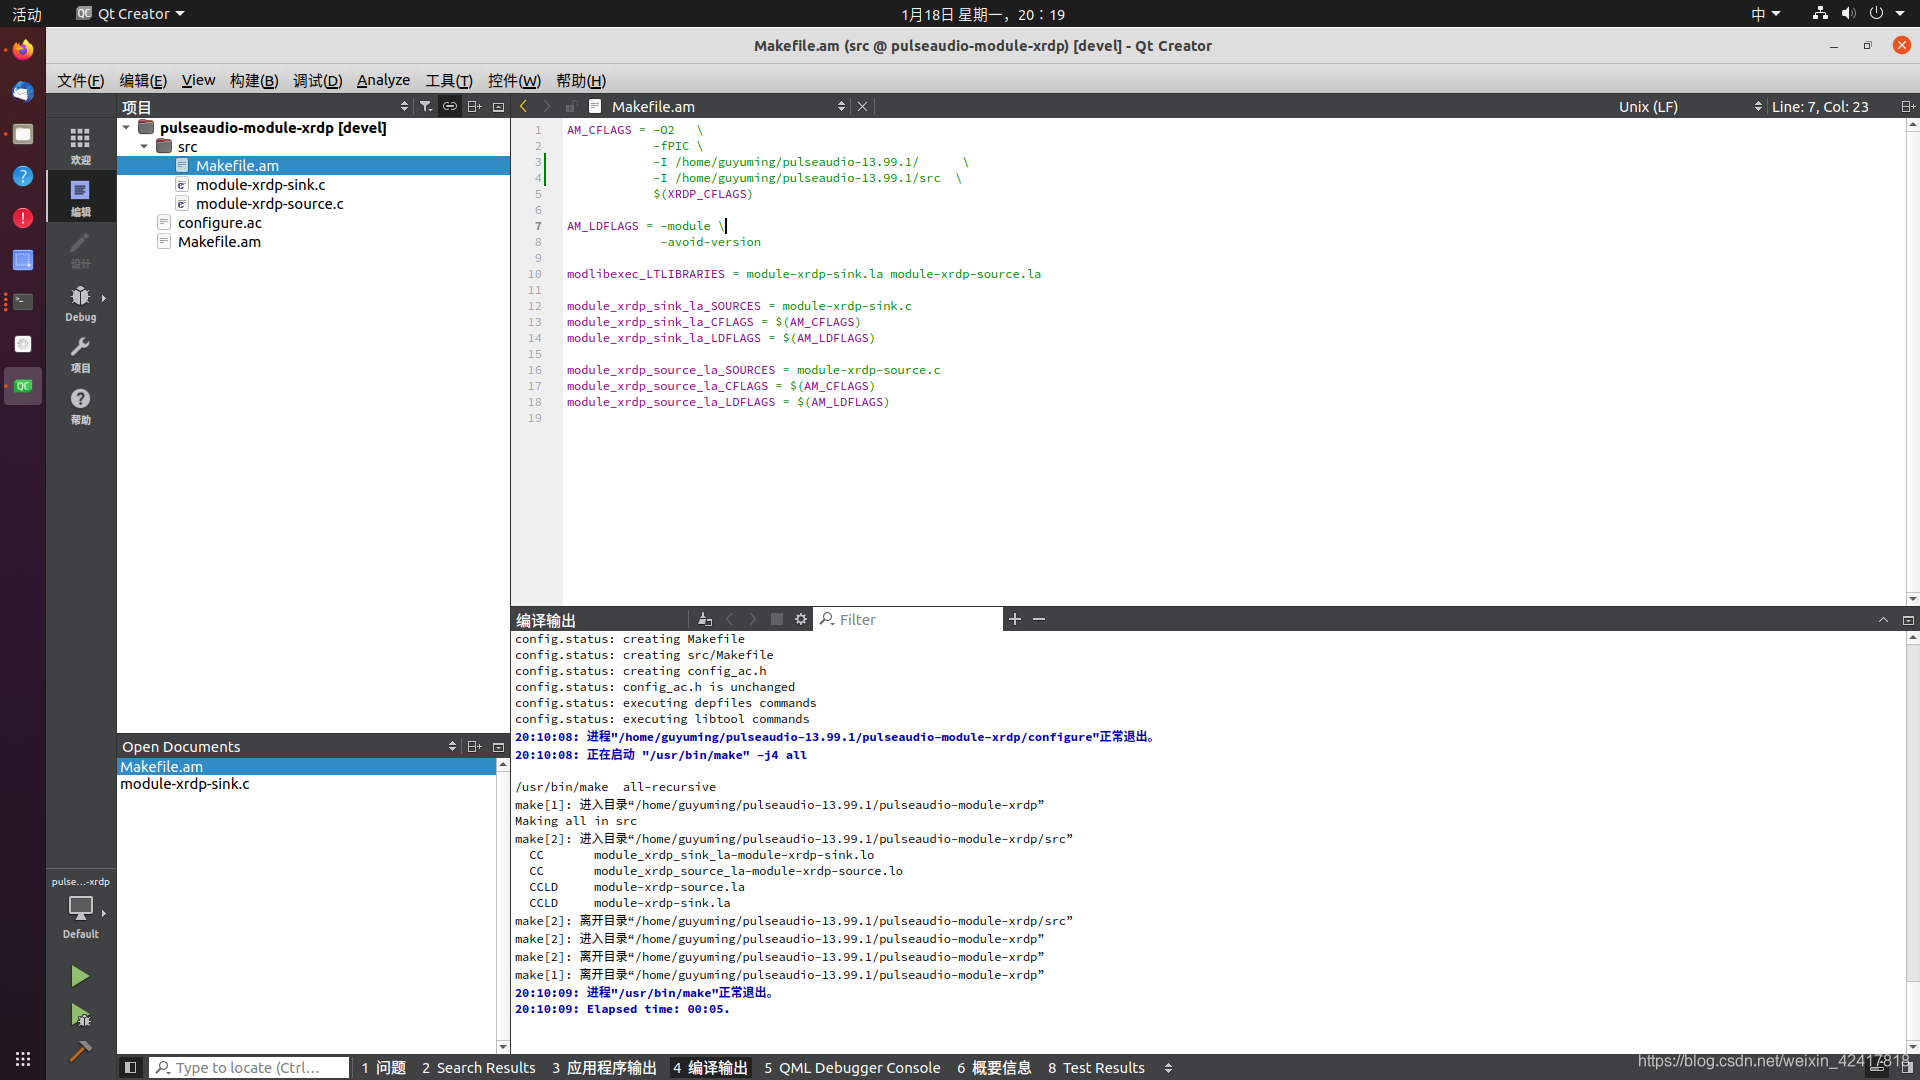Toggle synchronize with editor link icon
The height and width of the screenshot is (1080, 1920).
pyautogui.click(x=450, y=106)
